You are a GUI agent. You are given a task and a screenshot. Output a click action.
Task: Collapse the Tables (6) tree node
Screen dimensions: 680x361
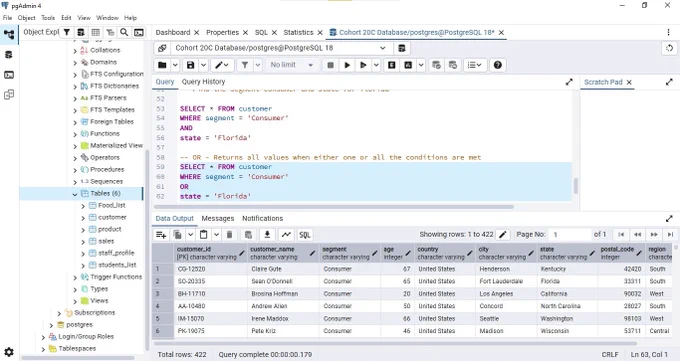75,194
